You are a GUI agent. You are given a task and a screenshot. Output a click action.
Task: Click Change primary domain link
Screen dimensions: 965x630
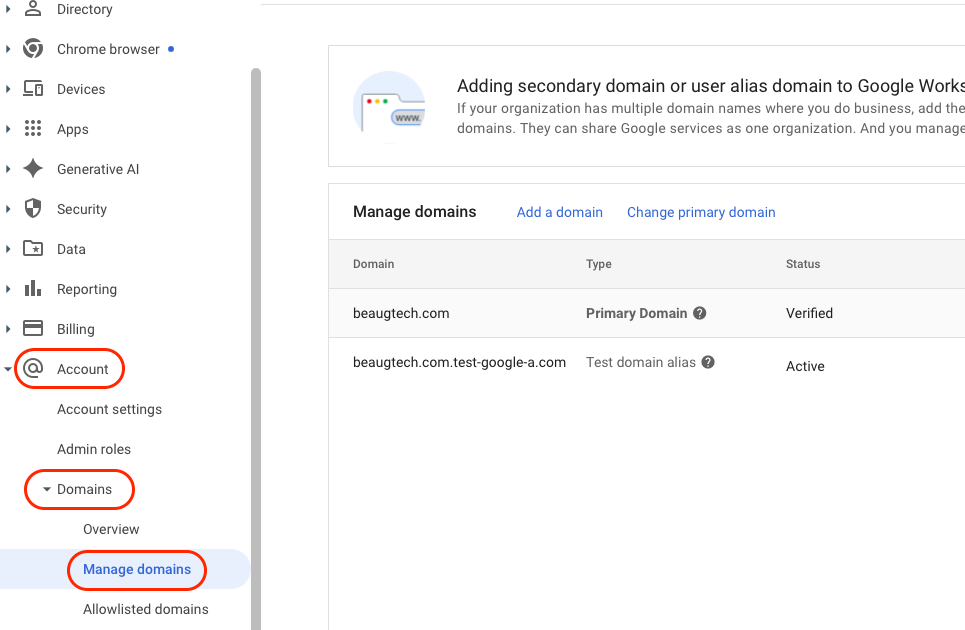click(x=701, y=212)
